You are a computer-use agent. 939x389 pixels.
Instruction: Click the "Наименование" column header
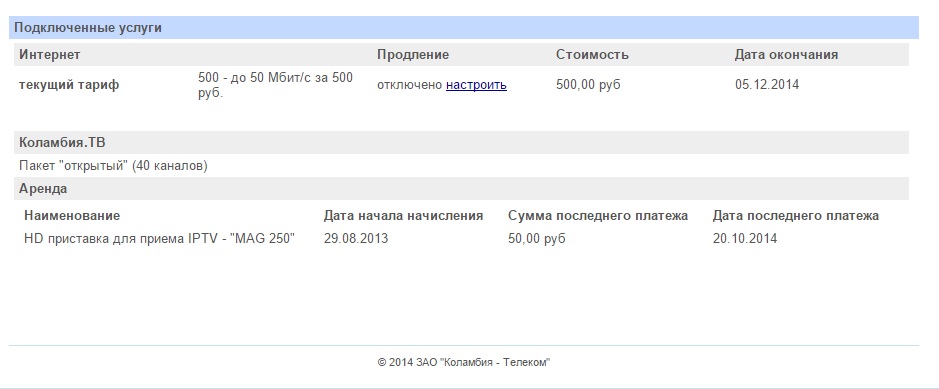click(x=72, y=215)
